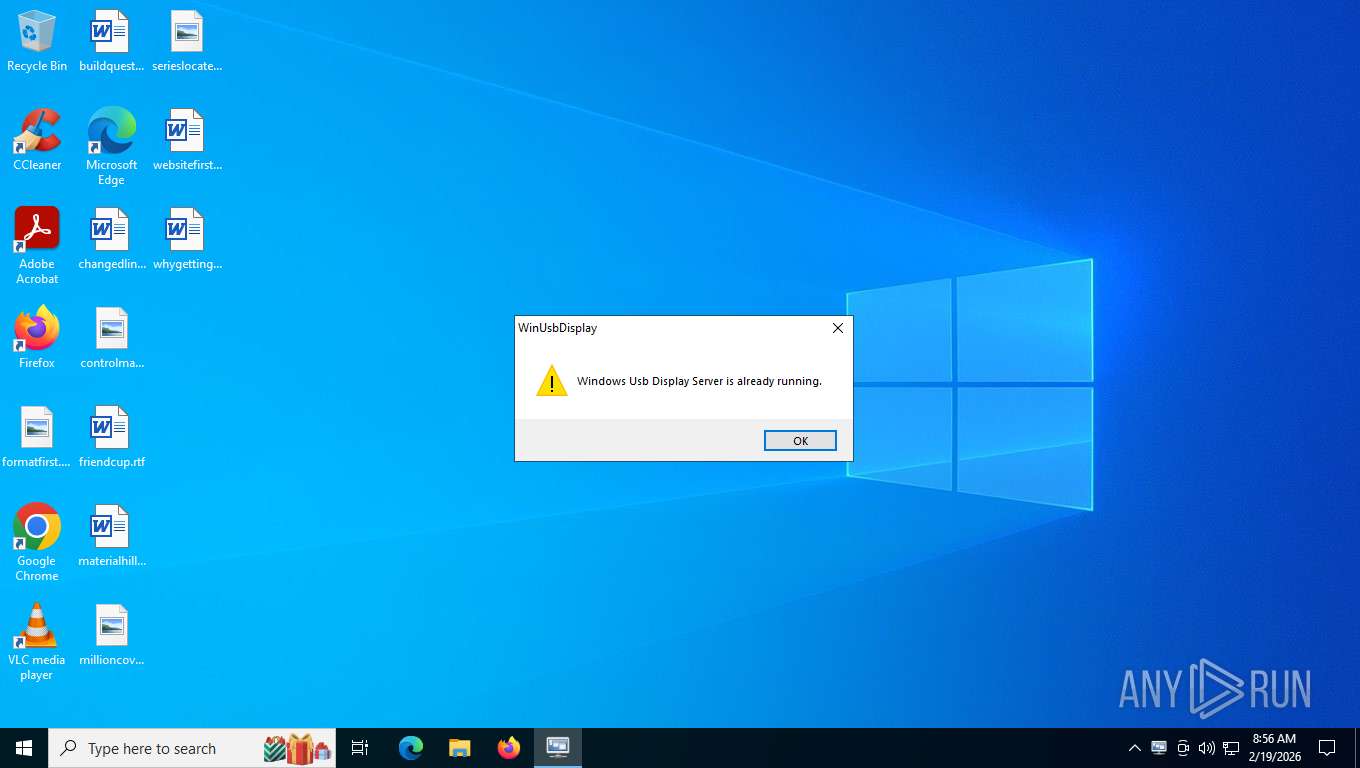Select the Firefox desktop shortcut
This screenshot has width=1360, height=768.
(37, 338)
